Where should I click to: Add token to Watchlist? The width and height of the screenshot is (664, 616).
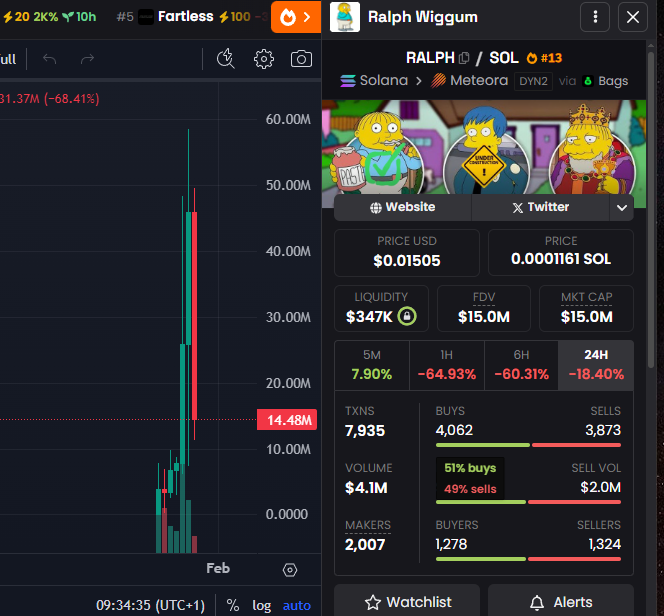tap(407, 602)
